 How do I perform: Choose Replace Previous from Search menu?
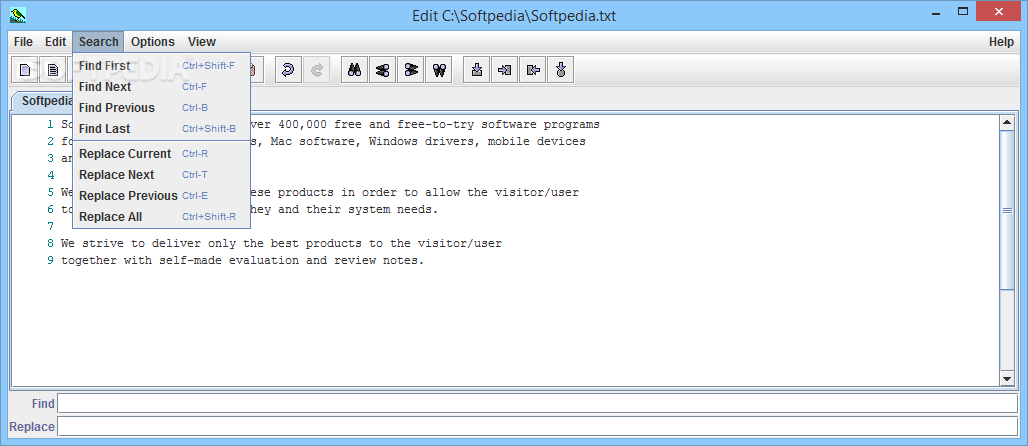click(161, 195)
